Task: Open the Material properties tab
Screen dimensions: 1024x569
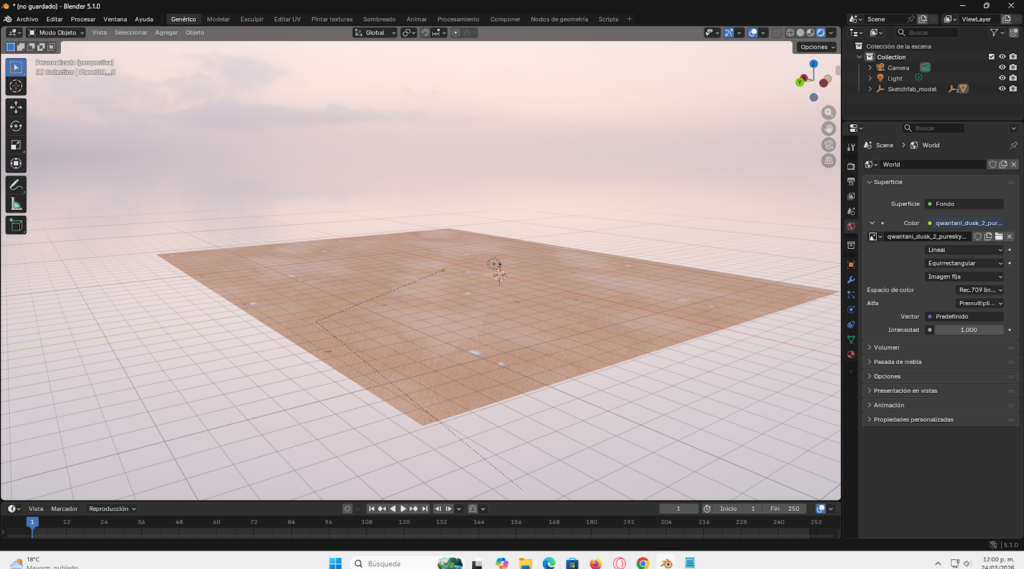Action: (x=851, y=355)
